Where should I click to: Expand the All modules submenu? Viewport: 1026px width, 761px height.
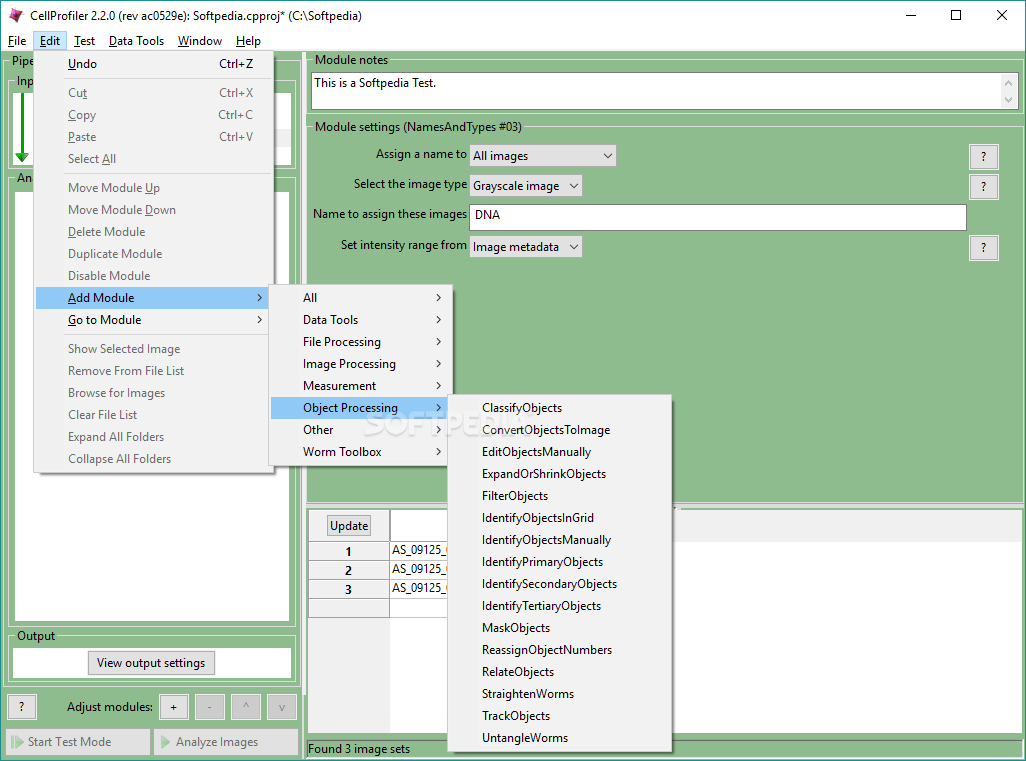[361, 298]
